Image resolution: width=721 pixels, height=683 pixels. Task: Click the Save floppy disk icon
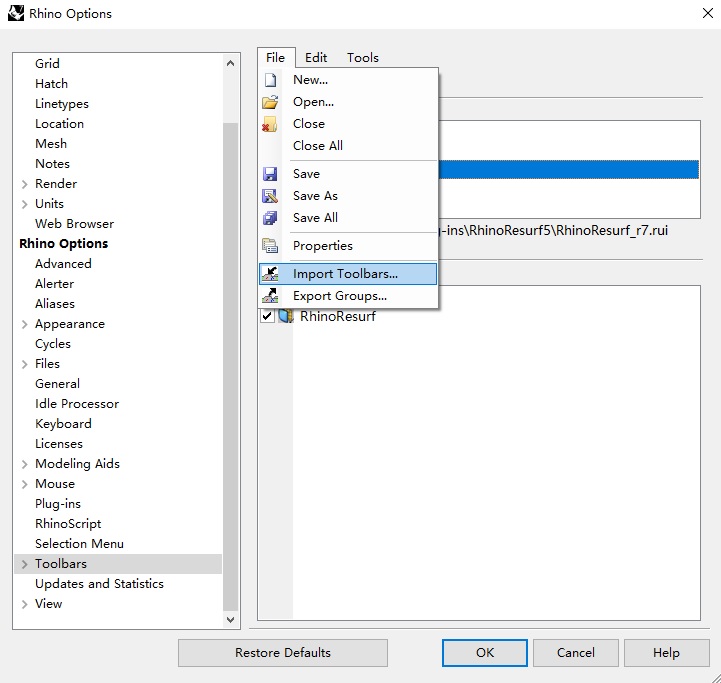(270, 174)
